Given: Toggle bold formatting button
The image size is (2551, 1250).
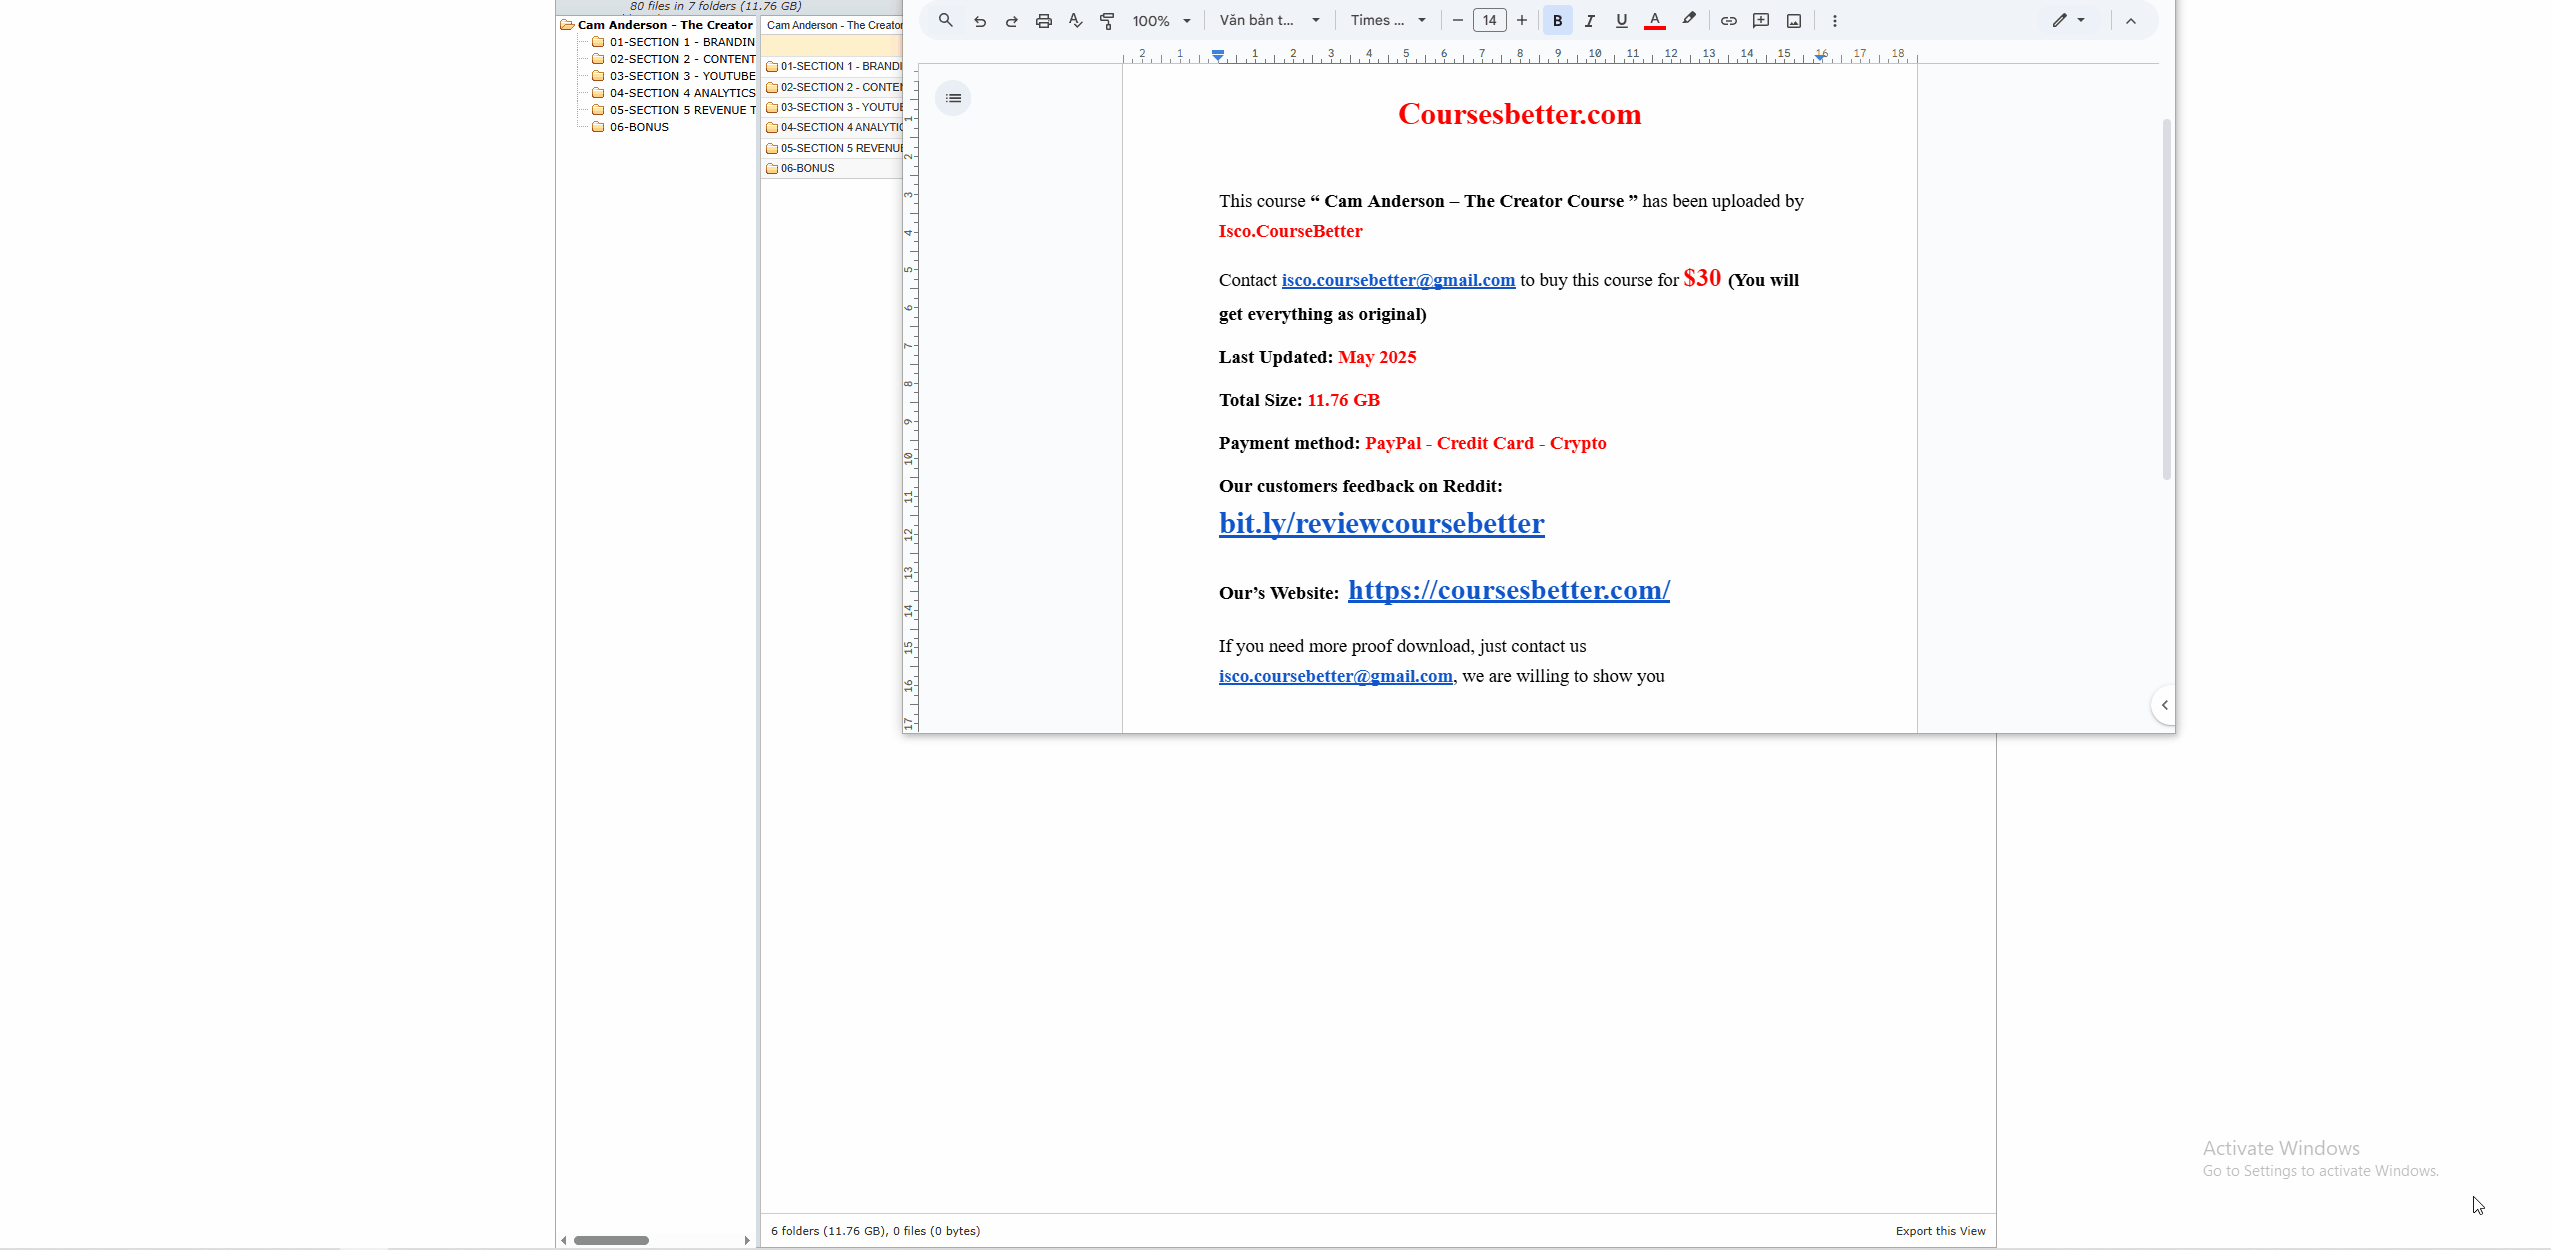Looking at the screenshot, I should [1557, 20].
